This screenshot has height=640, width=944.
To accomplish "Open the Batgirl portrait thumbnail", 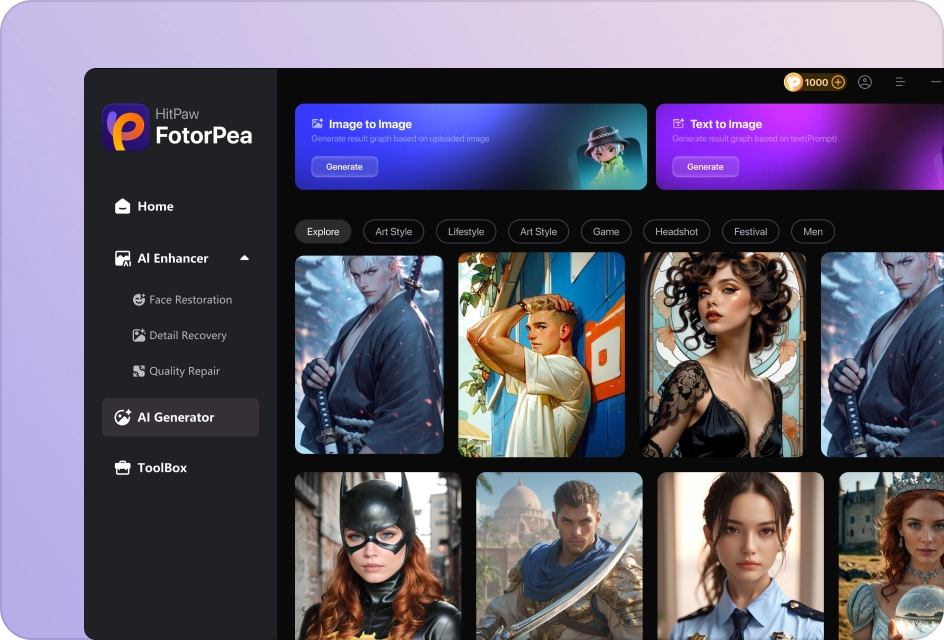I will pos(378,556).
